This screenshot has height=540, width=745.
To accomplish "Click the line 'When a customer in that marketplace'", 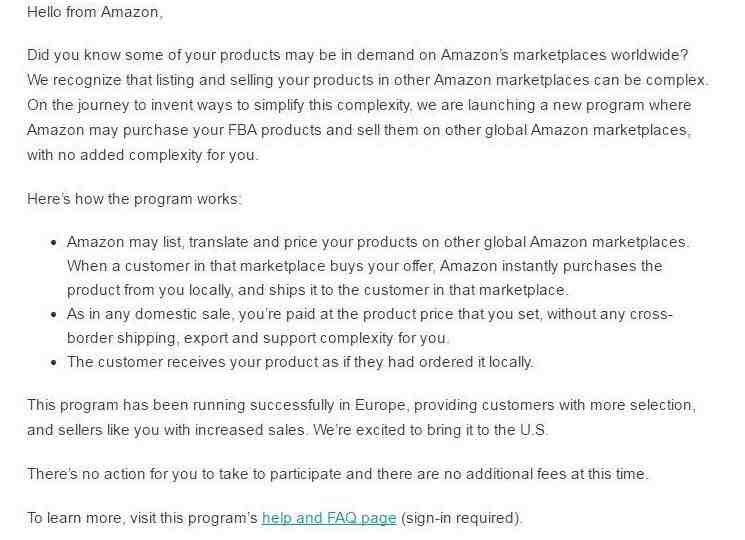I will [x=364, y=266].
